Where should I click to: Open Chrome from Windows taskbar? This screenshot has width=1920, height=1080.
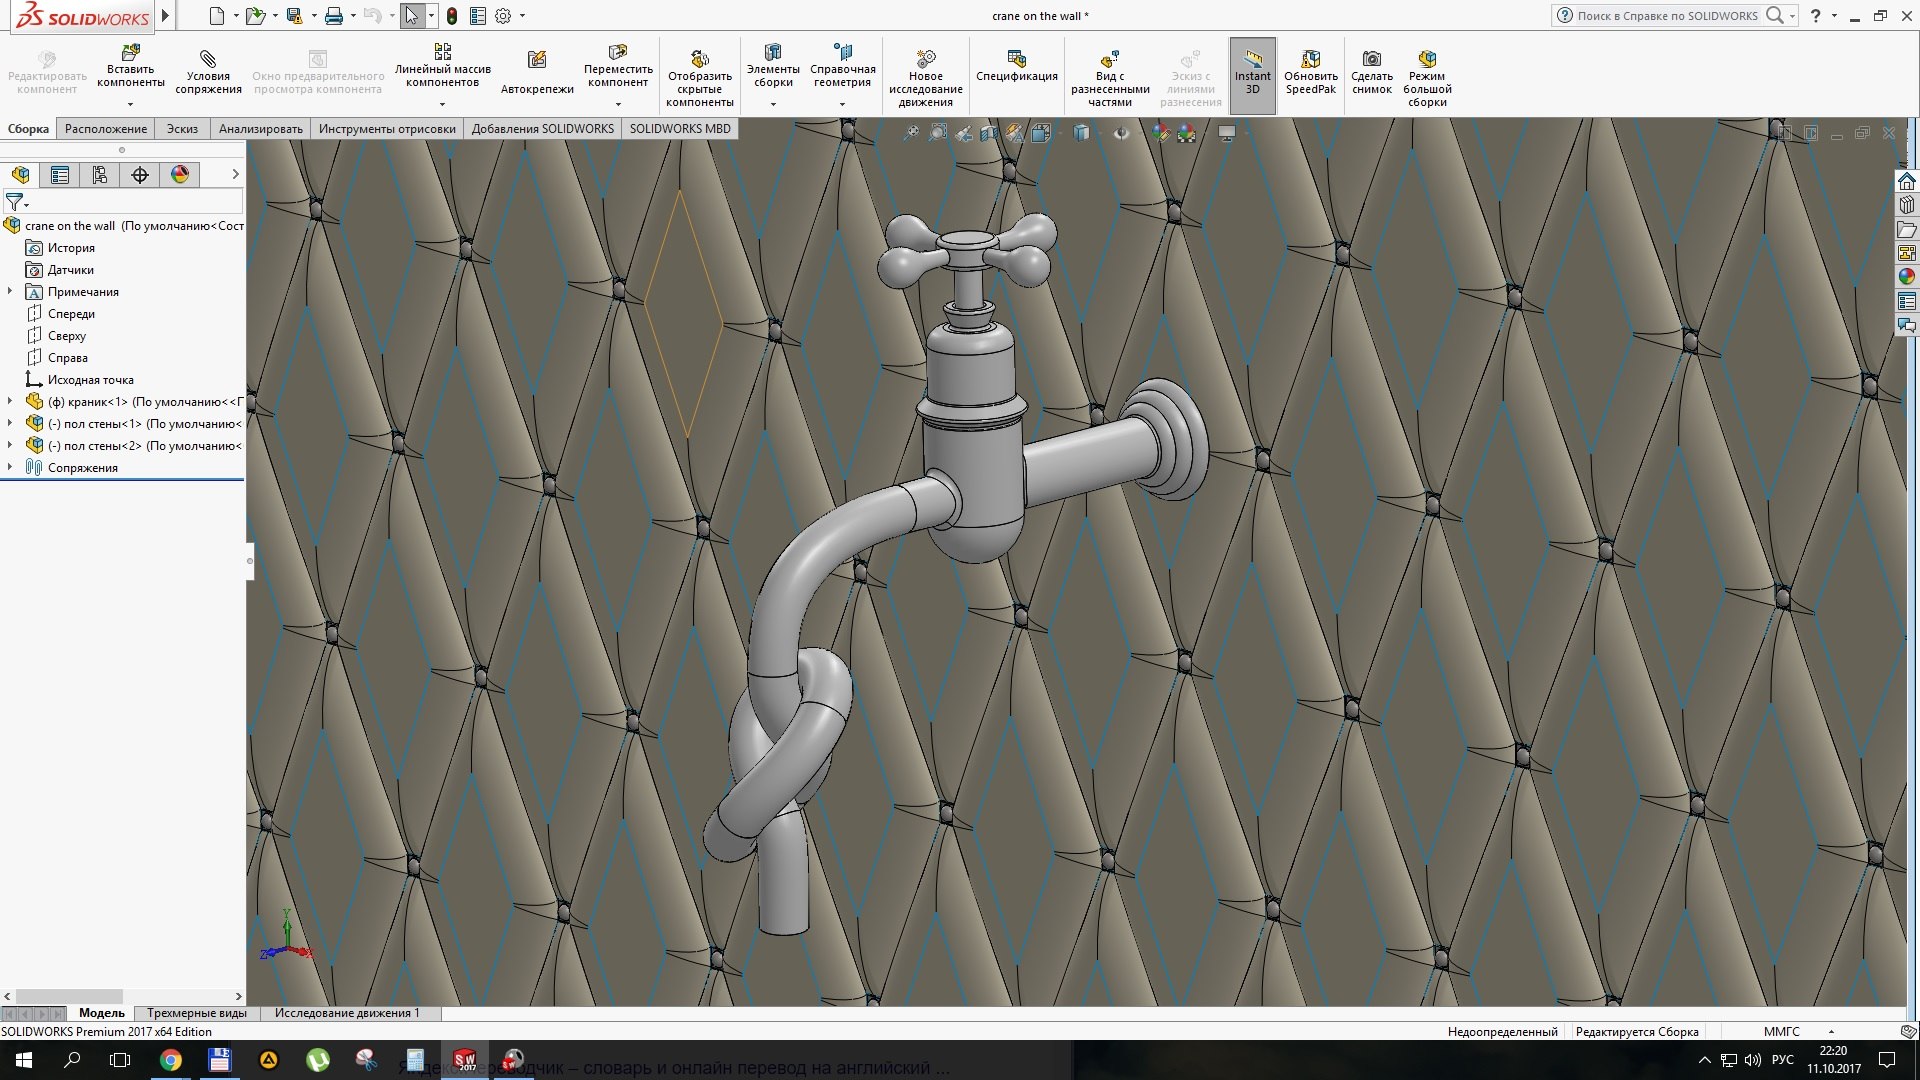[x=171, y=1060]
